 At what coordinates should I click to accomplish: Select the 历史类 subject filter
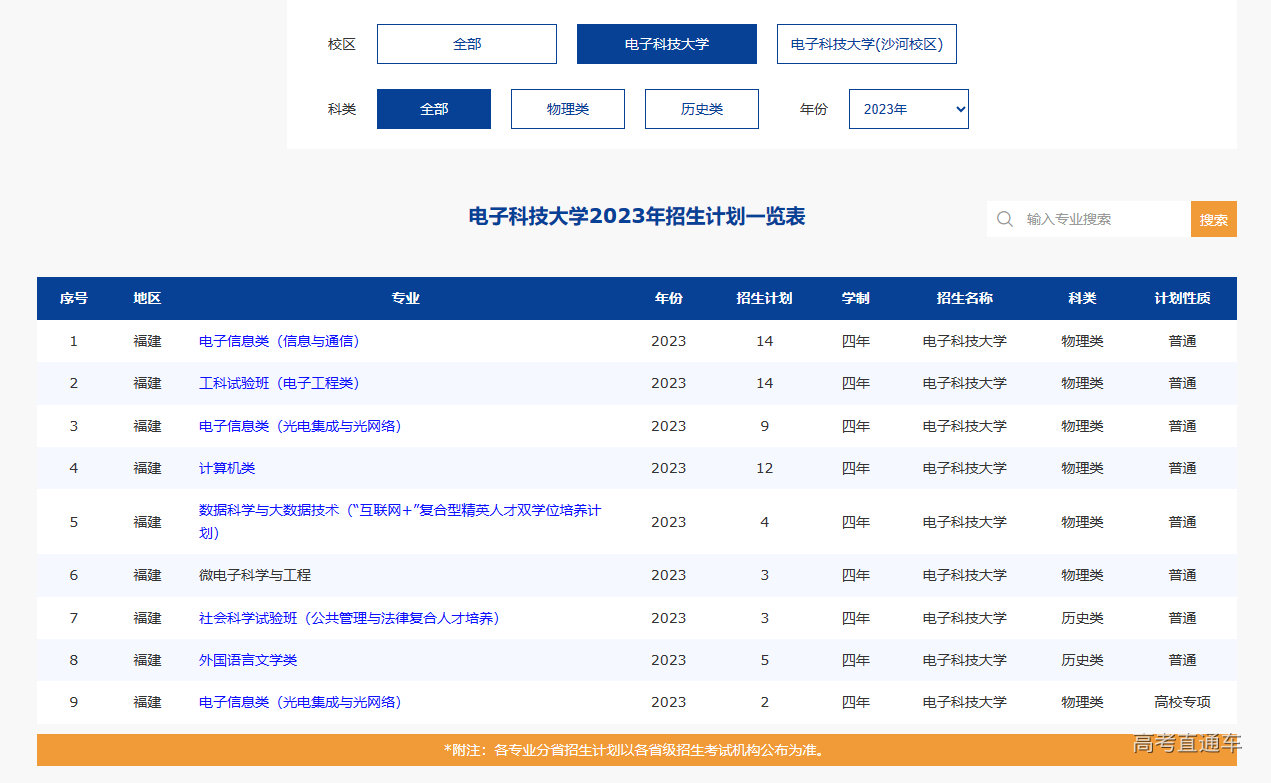[x=701, y=108]
